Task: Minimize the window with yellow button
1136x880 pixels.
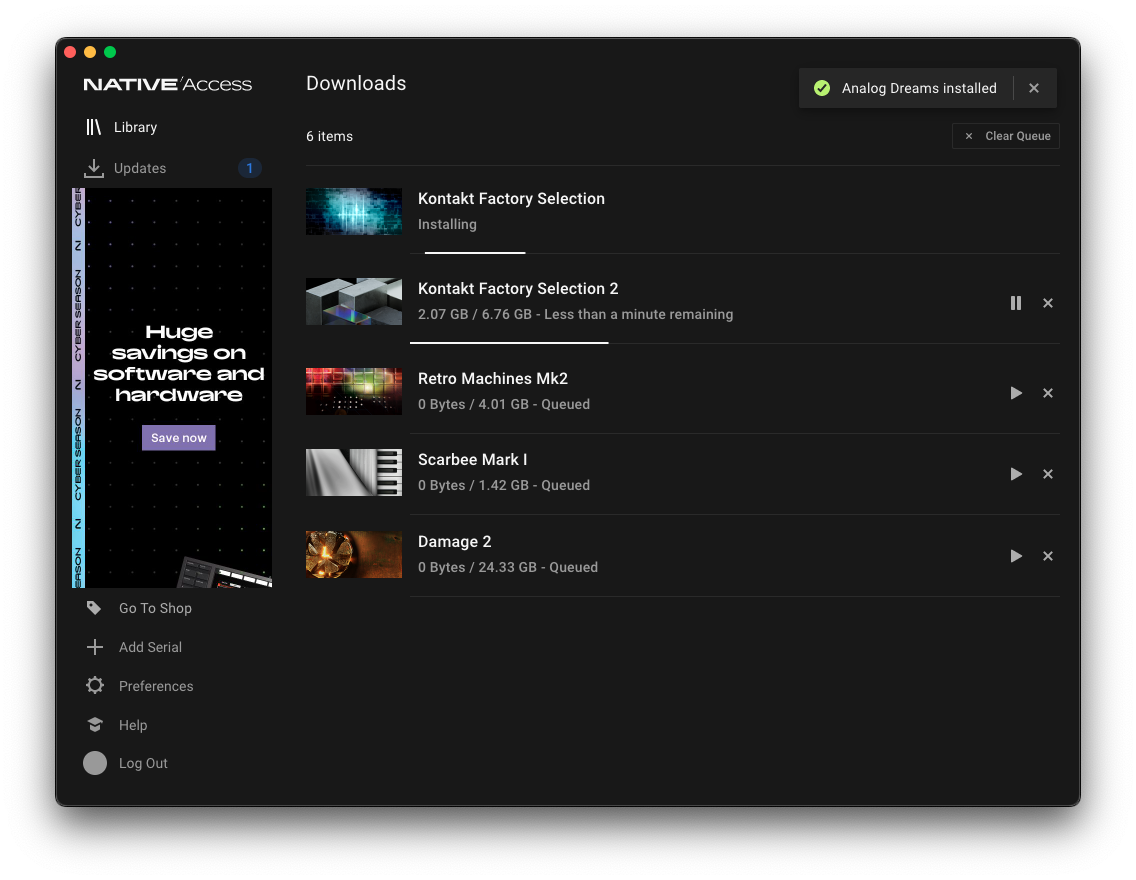Action: (x=90, y=52)
